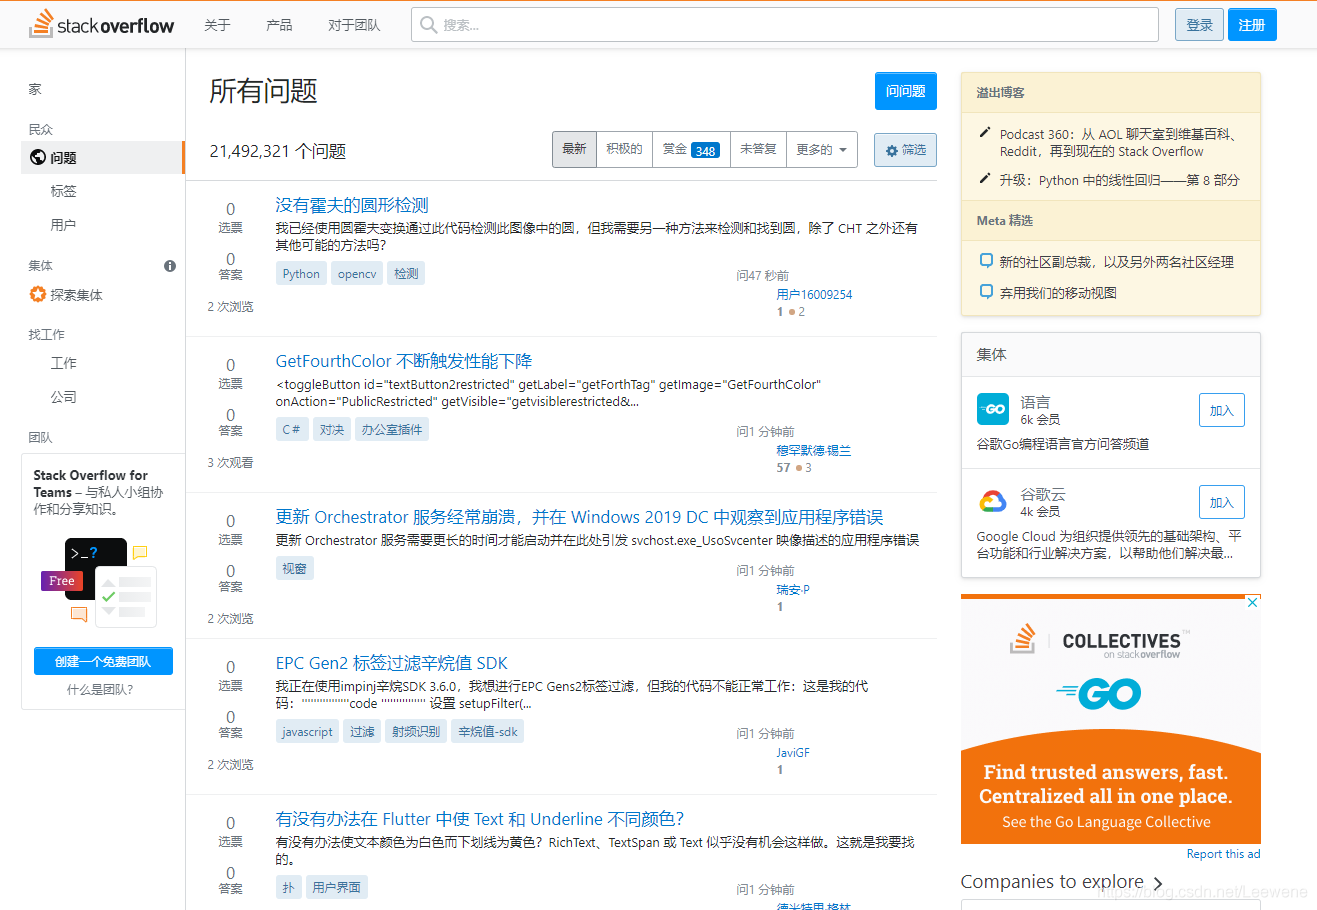Open the Flutter Text Underline question

480,819
